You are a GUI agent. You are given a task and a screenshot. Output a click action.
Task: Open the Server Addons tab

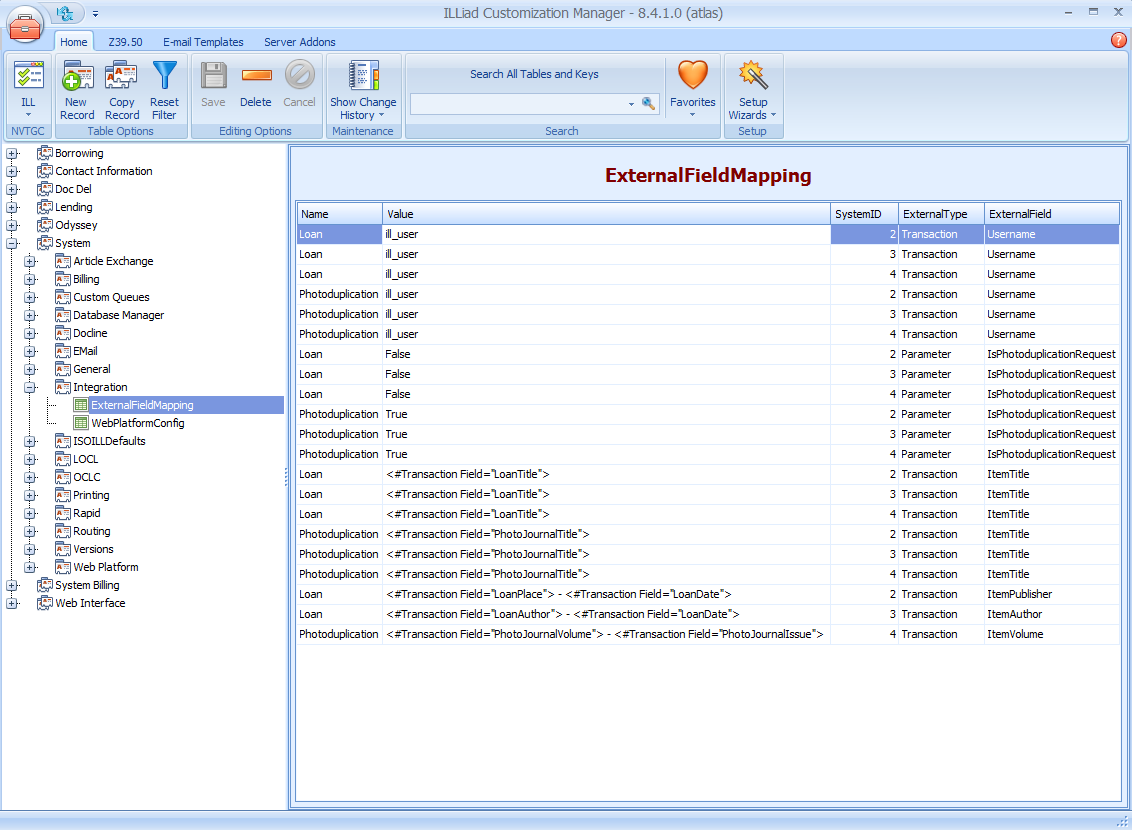299,42
